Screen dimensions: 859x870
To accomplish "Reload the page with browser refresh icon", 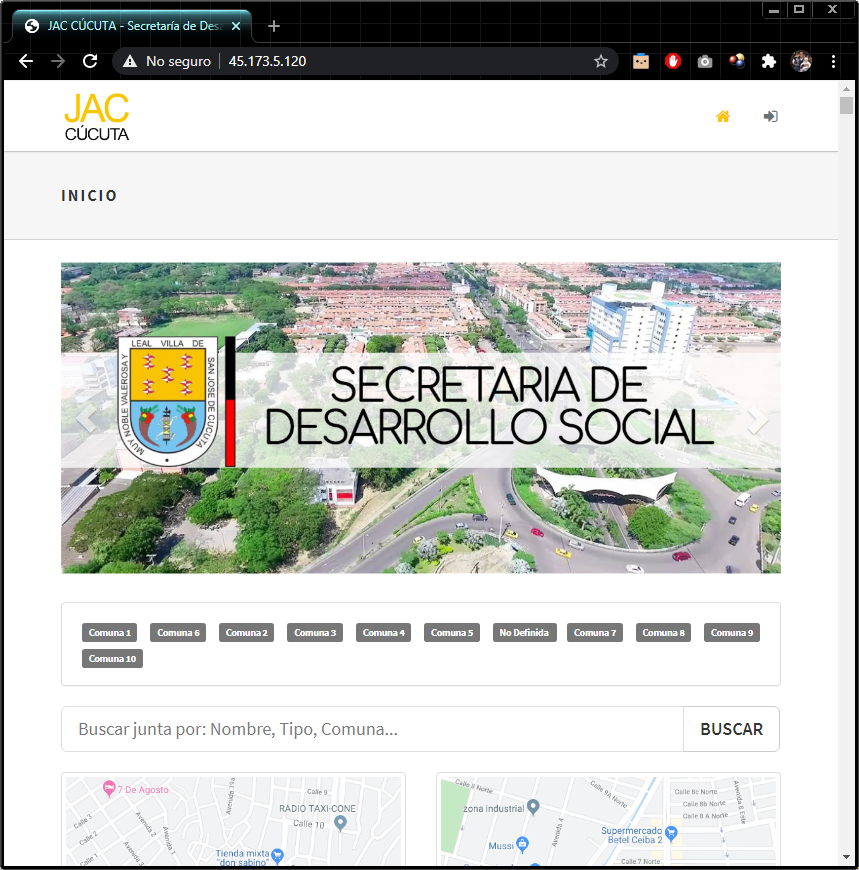I will pos(90,61).
